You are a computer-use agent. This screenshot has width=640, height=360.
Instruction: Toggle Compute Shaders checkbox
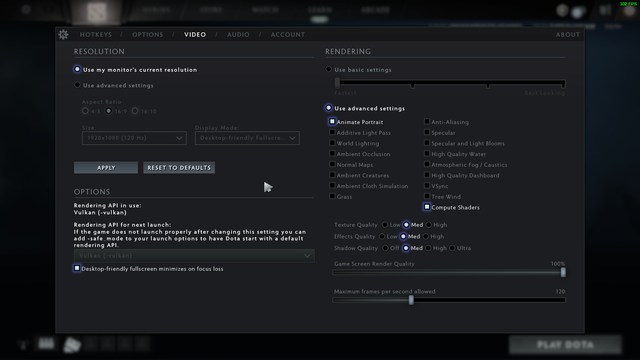[x=427, y=207]
